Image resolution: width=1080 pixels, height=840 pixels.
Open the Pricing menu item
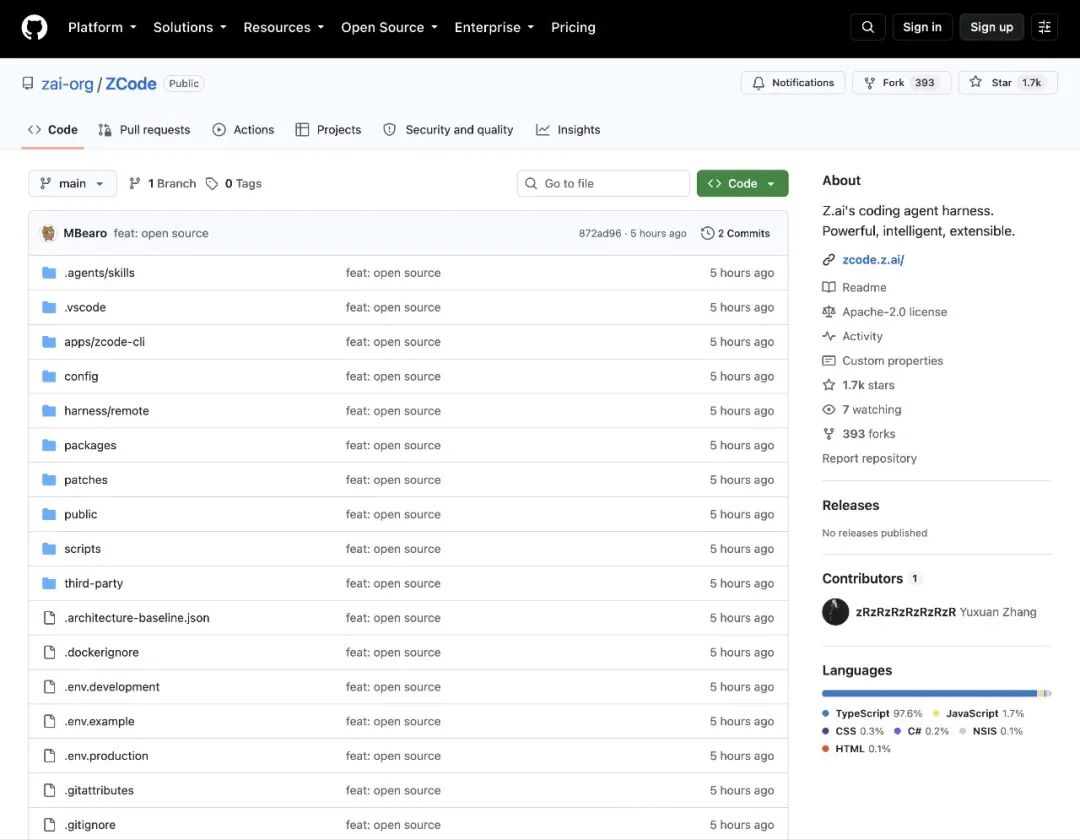[x=573, y=28]
